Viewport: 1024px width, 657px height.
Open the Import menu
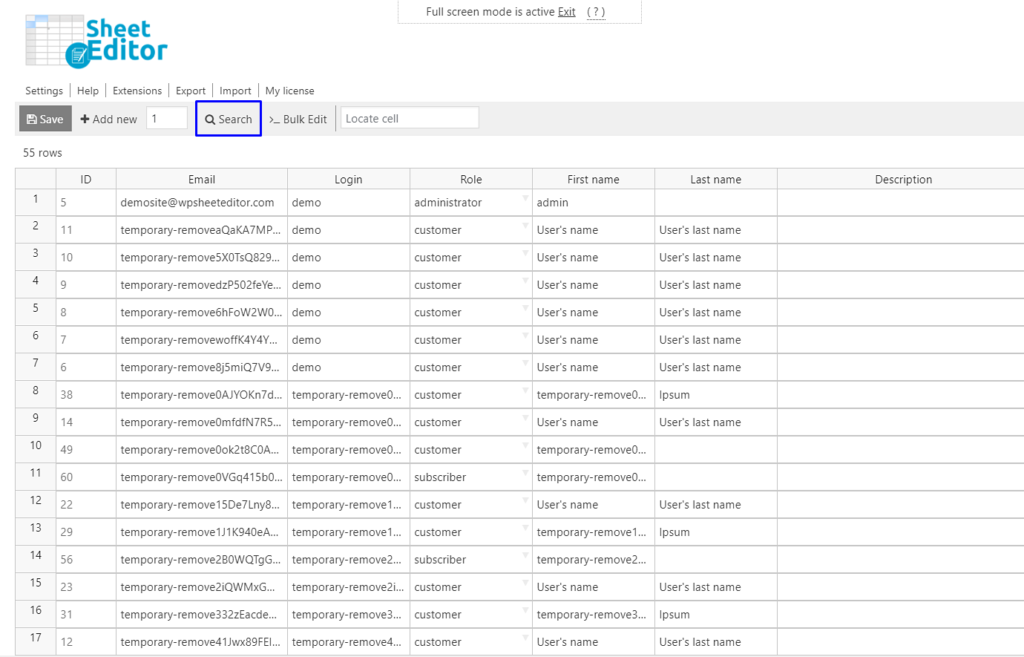[x=234, y=90]
